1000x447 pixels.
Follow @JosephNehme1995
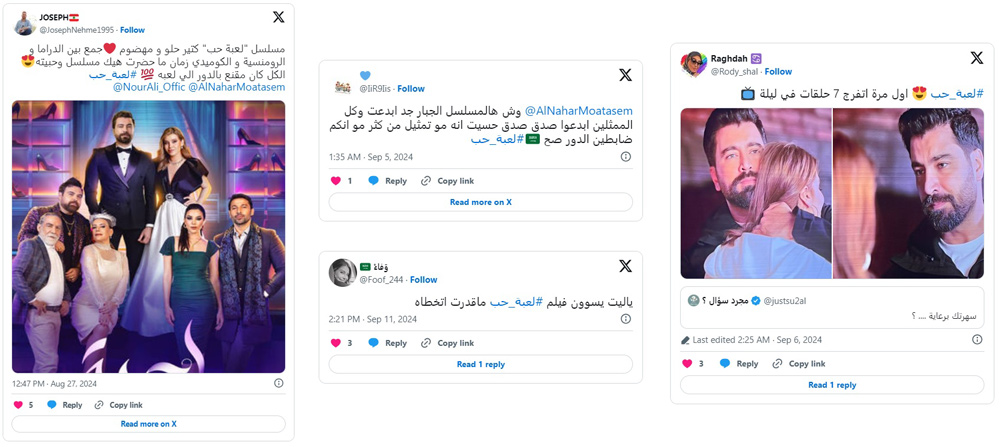pyautogui.click(x=133, y=30)
